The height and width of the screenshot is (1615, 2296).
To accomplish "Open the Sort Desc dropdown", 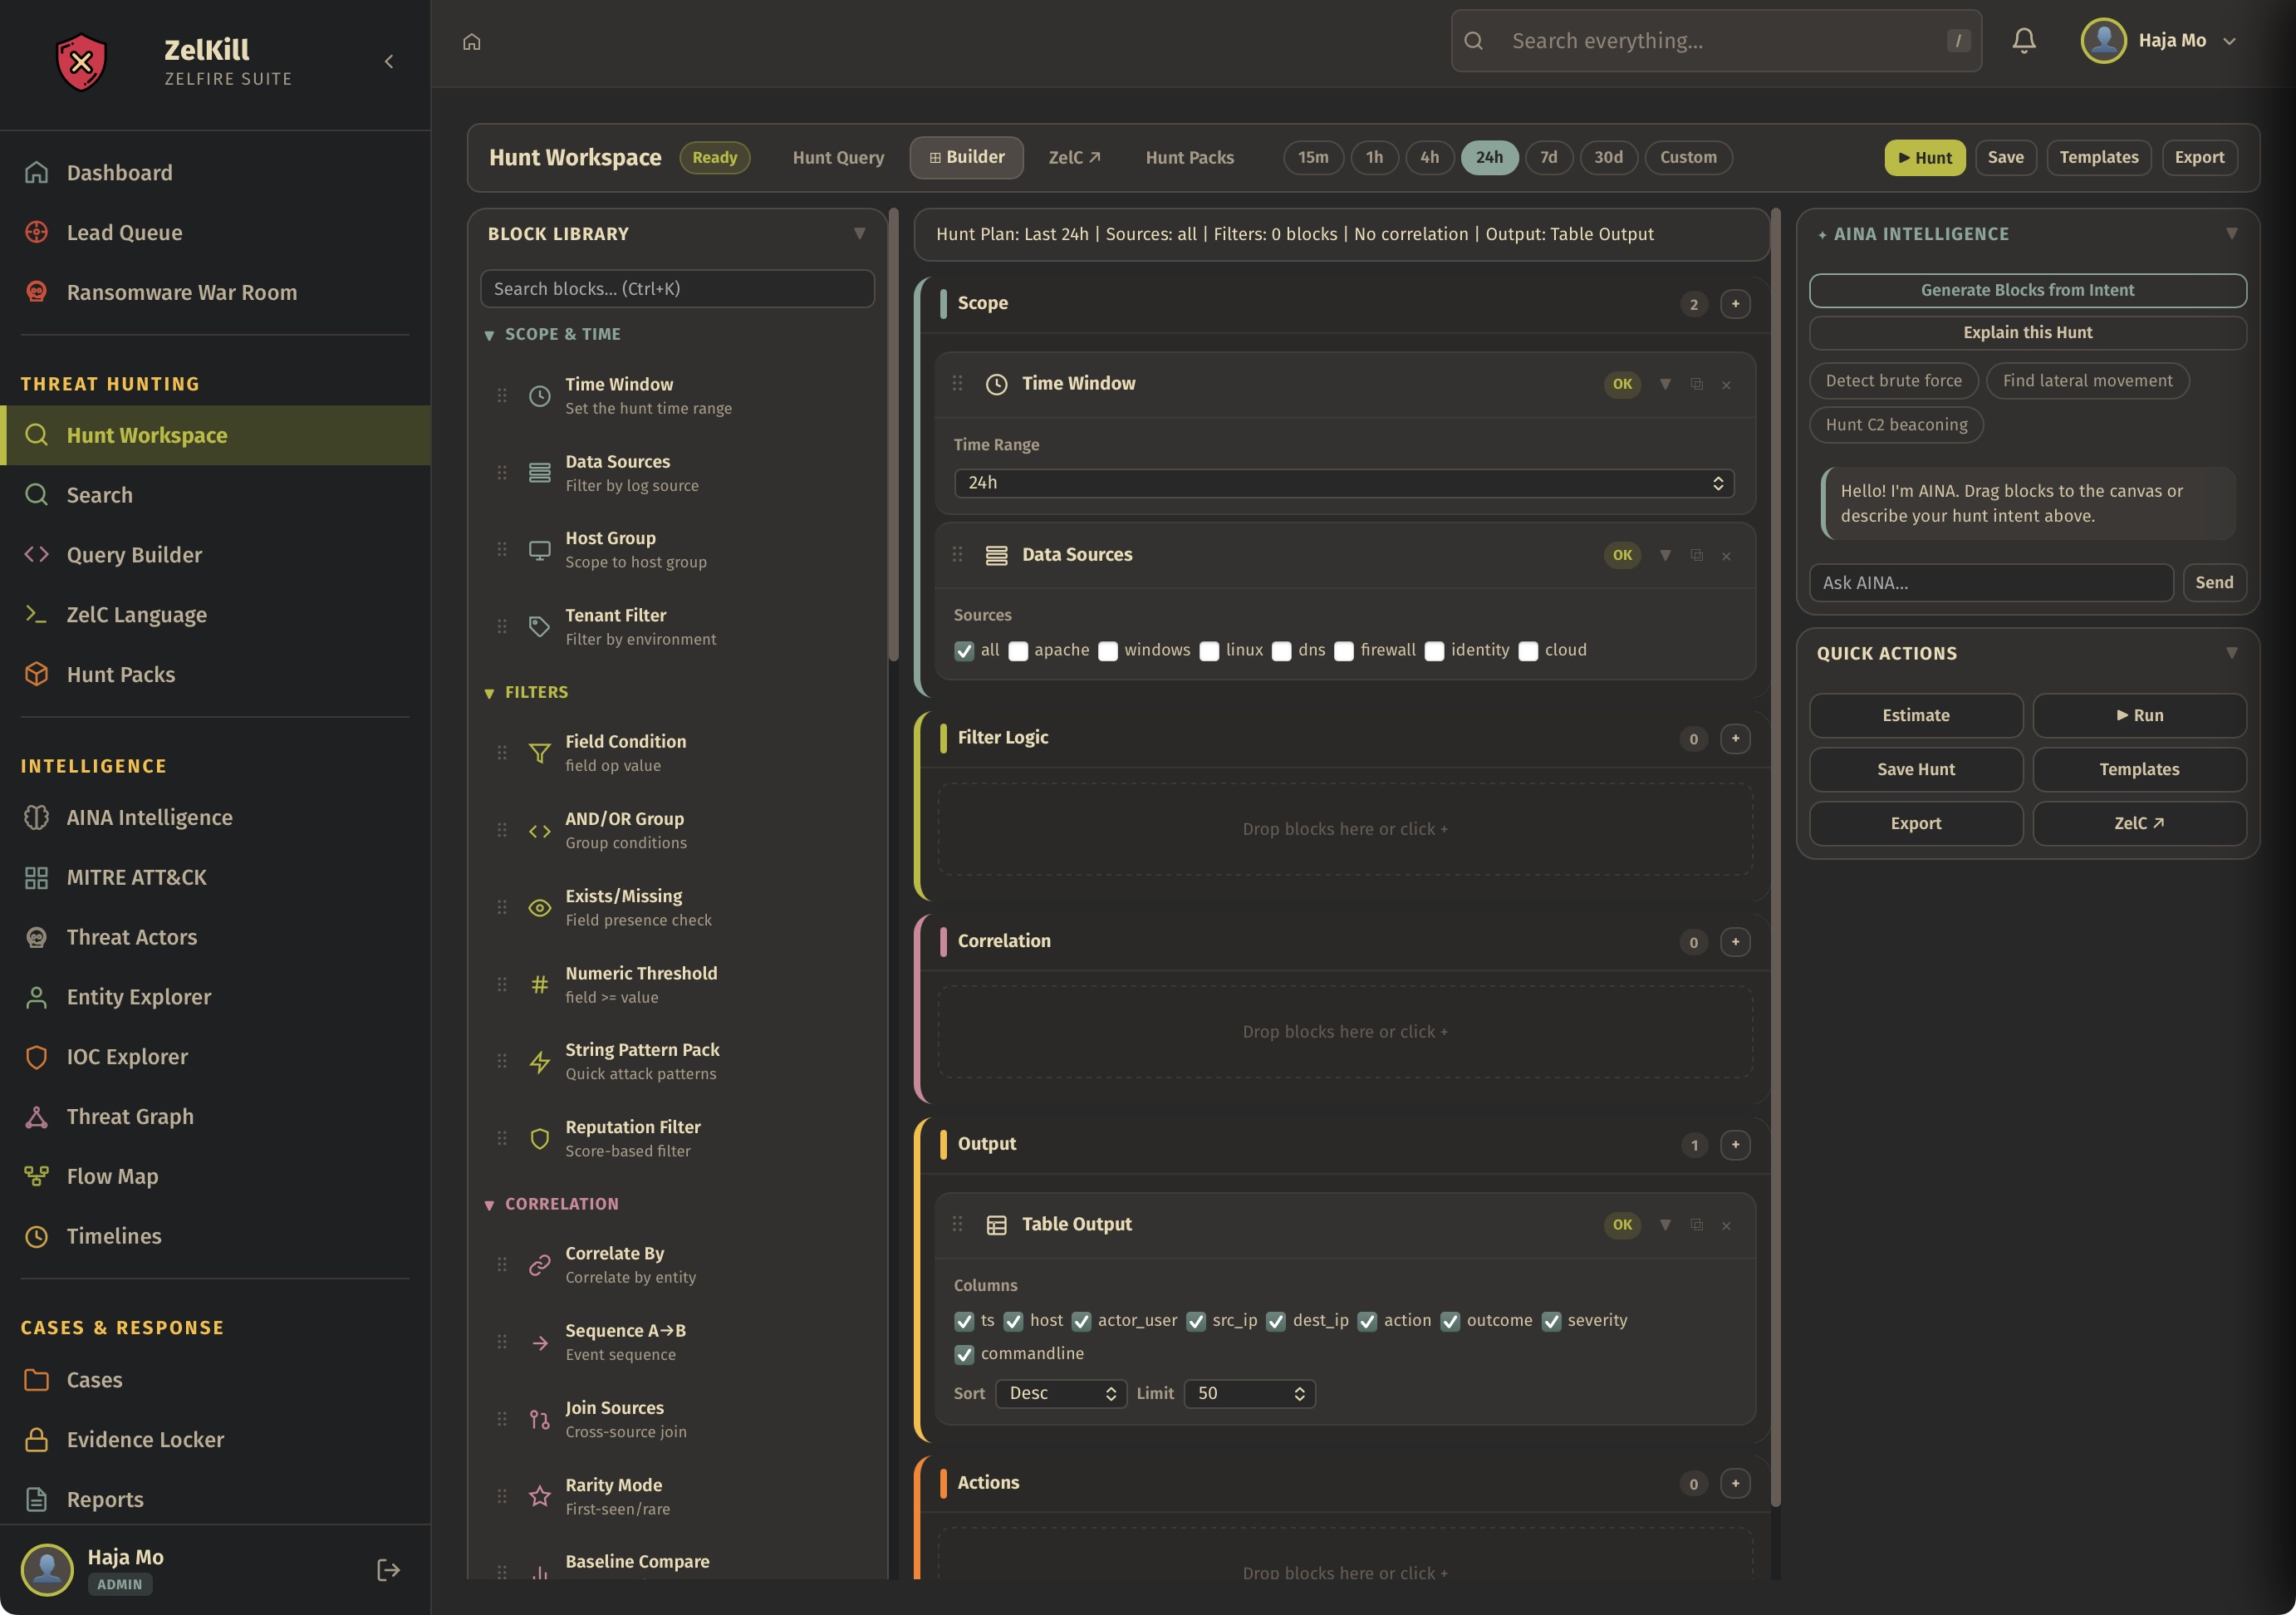I will 1060,1393.
